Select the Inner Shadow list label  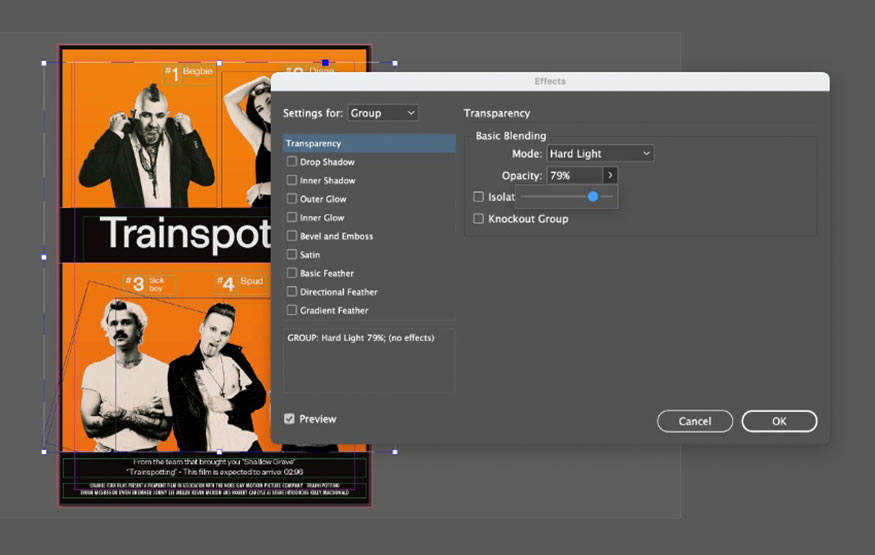328,180
